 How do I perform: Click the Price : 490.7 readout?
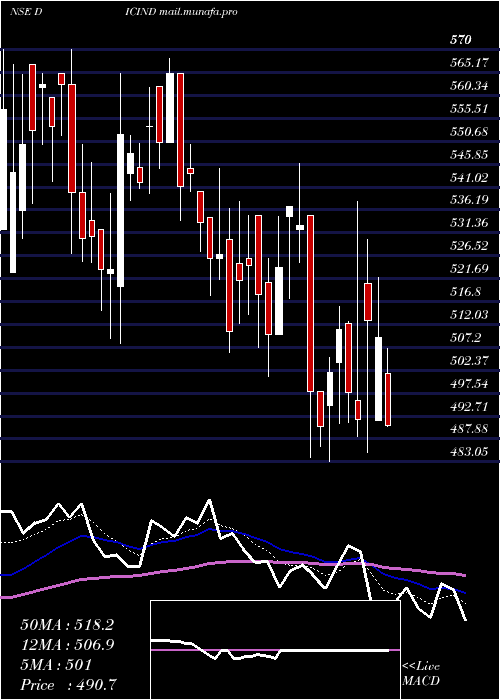69,685
